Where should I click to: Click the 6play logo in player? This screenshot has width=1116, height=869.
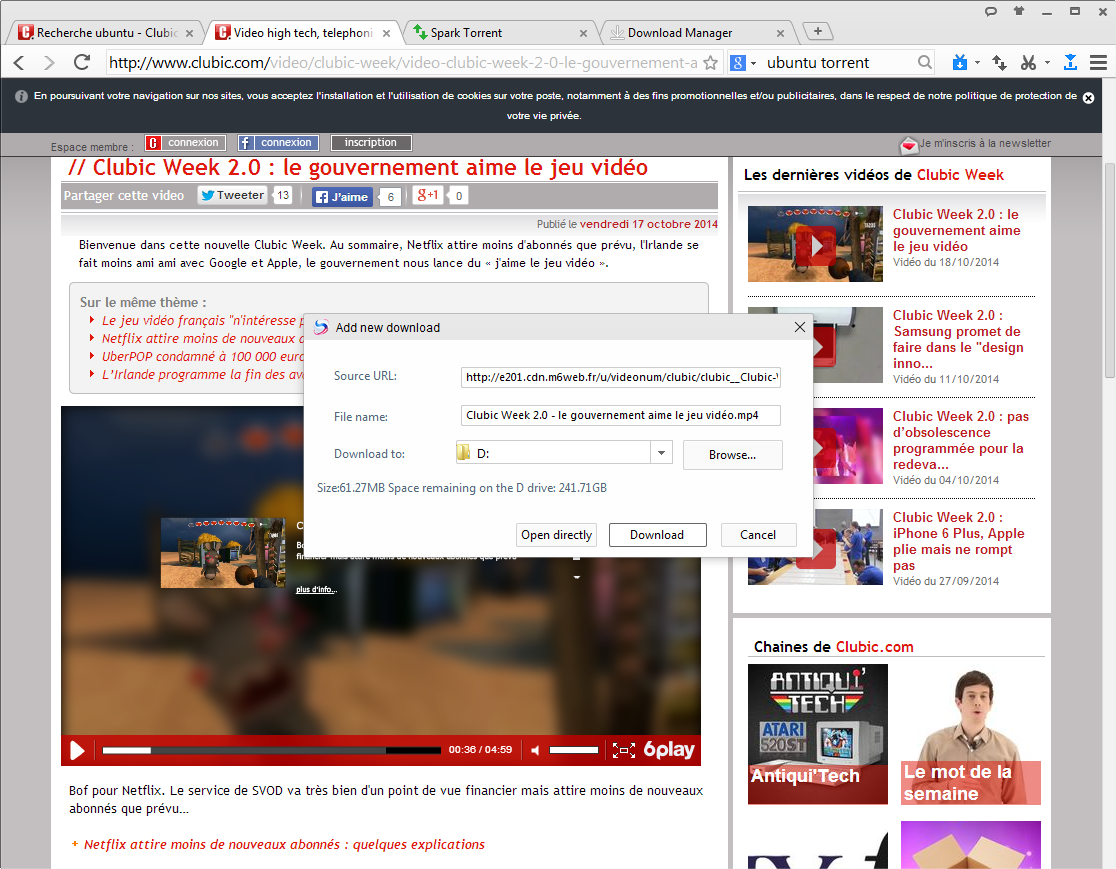click(669, 749)
